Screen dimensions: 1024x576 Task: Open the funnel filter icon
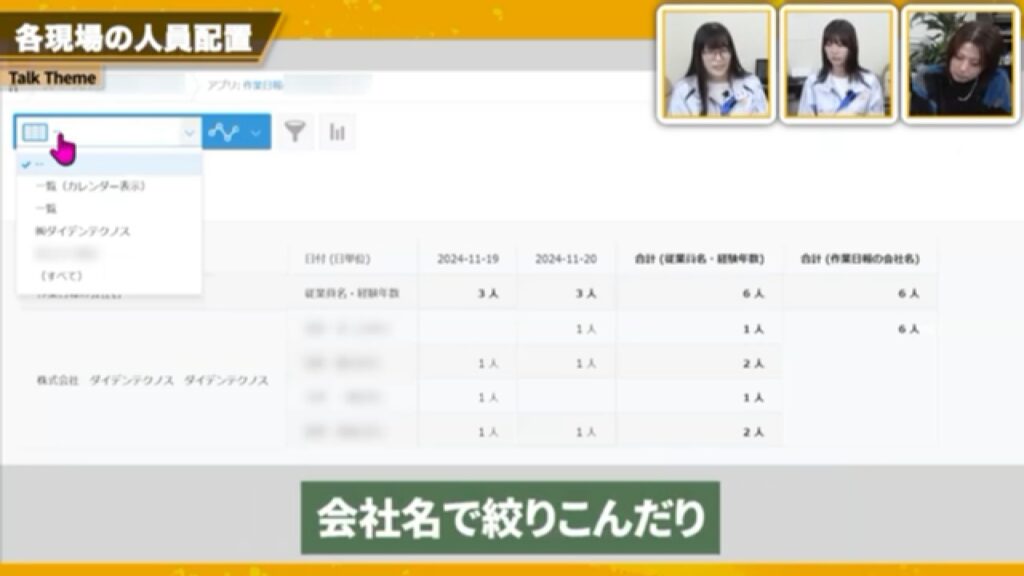pyautogui.click(x=297, y=131)
